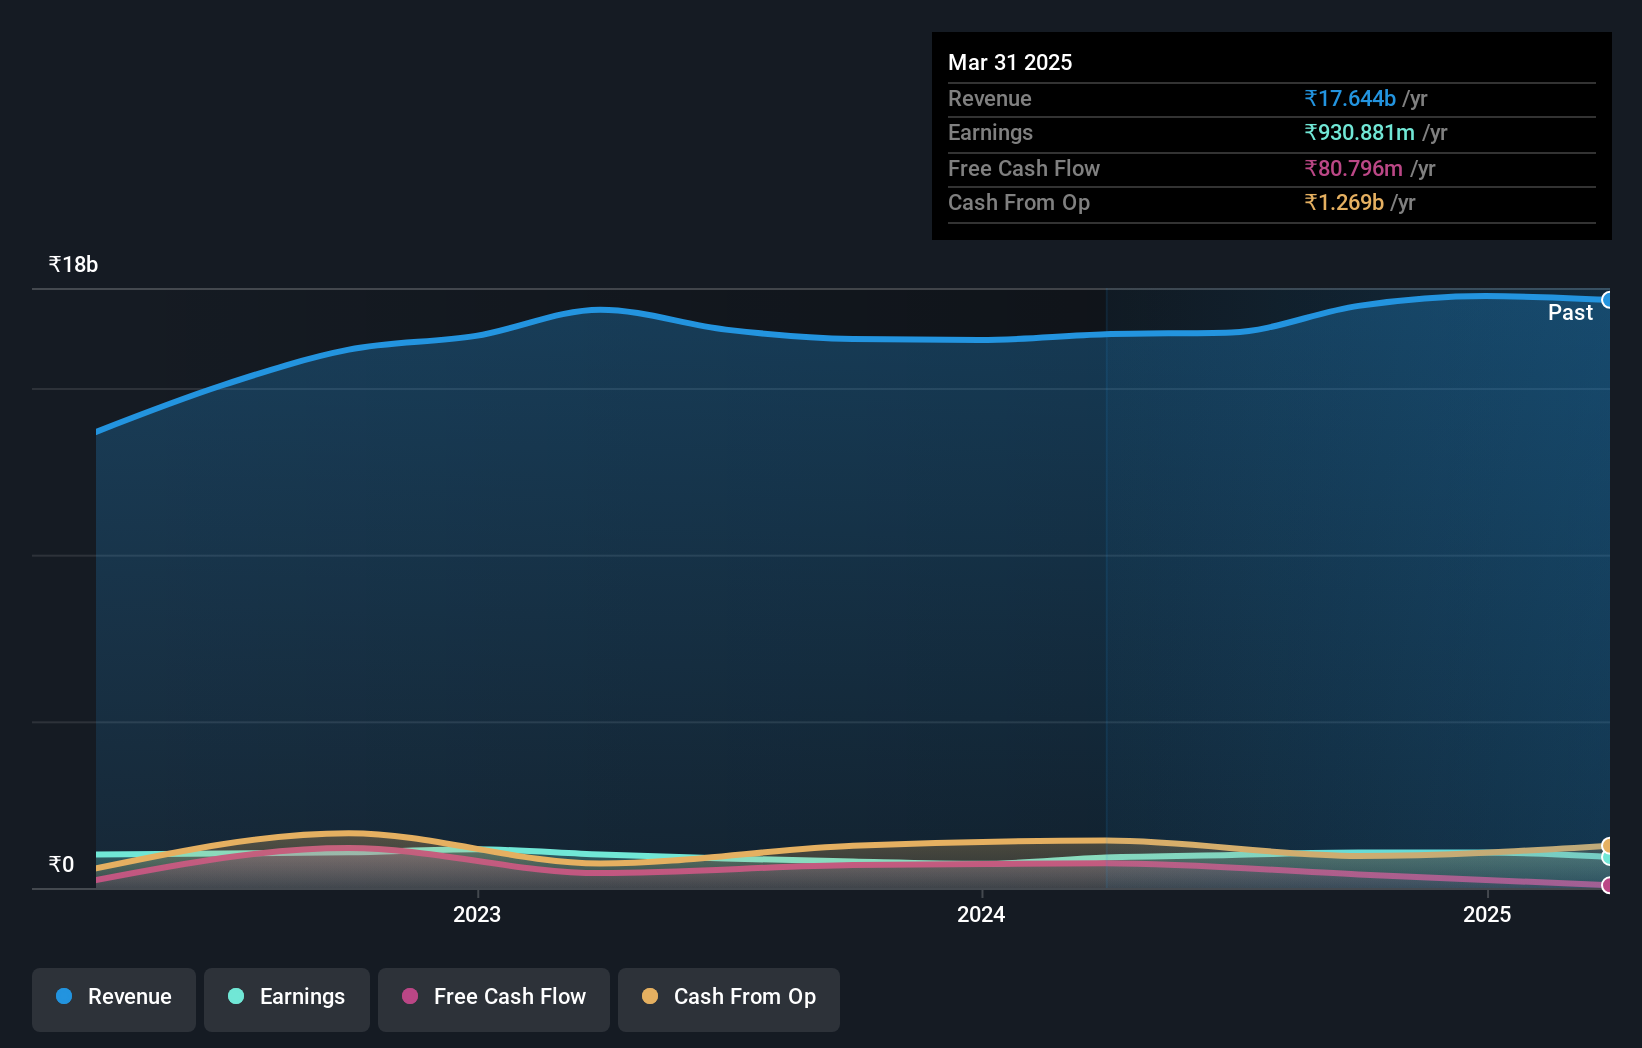The height and width of the screenshot is (1048, 1642).
Task: Click the Revenue row label in tooltip
Action: pos(990,99)
